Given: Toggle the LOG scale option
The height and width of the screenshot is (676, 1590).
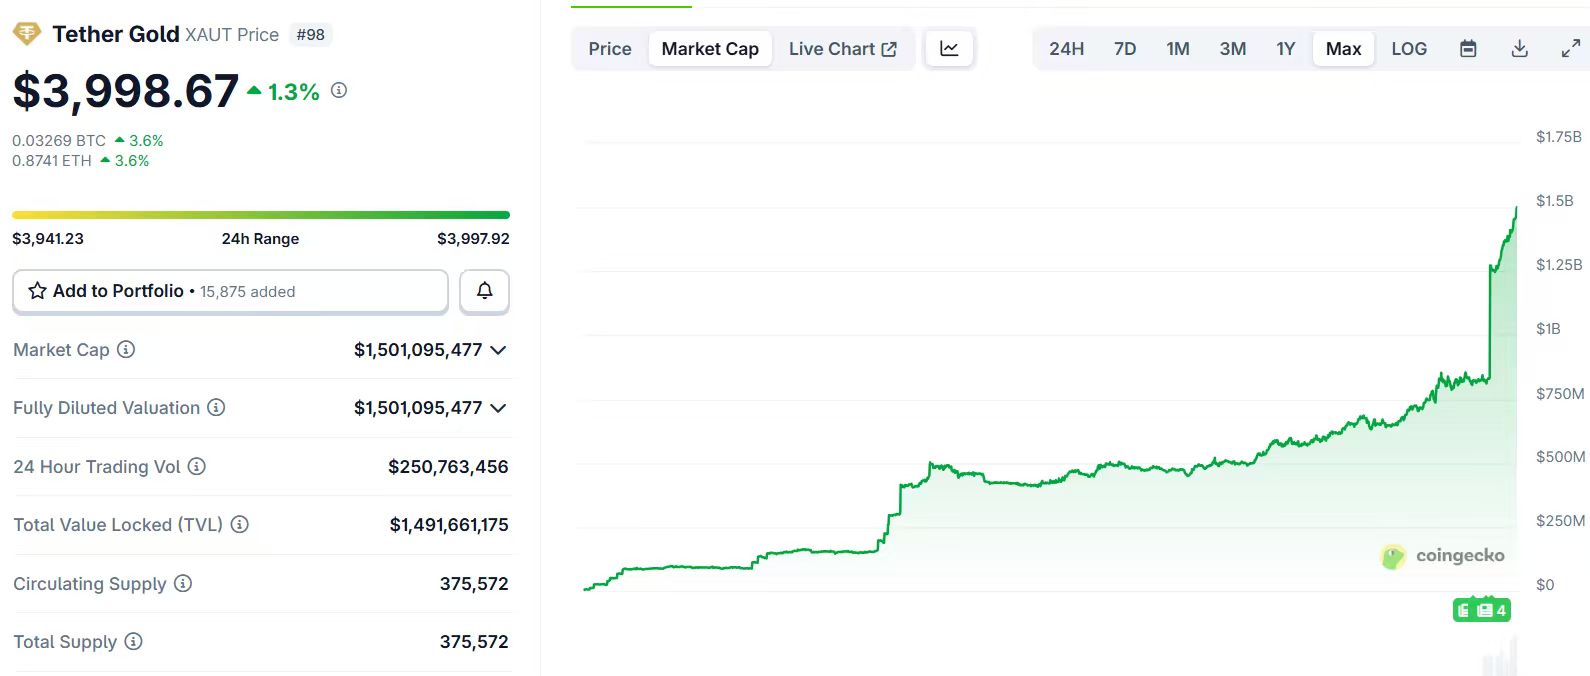Looking at the screenshot, I should [1409, 49].
